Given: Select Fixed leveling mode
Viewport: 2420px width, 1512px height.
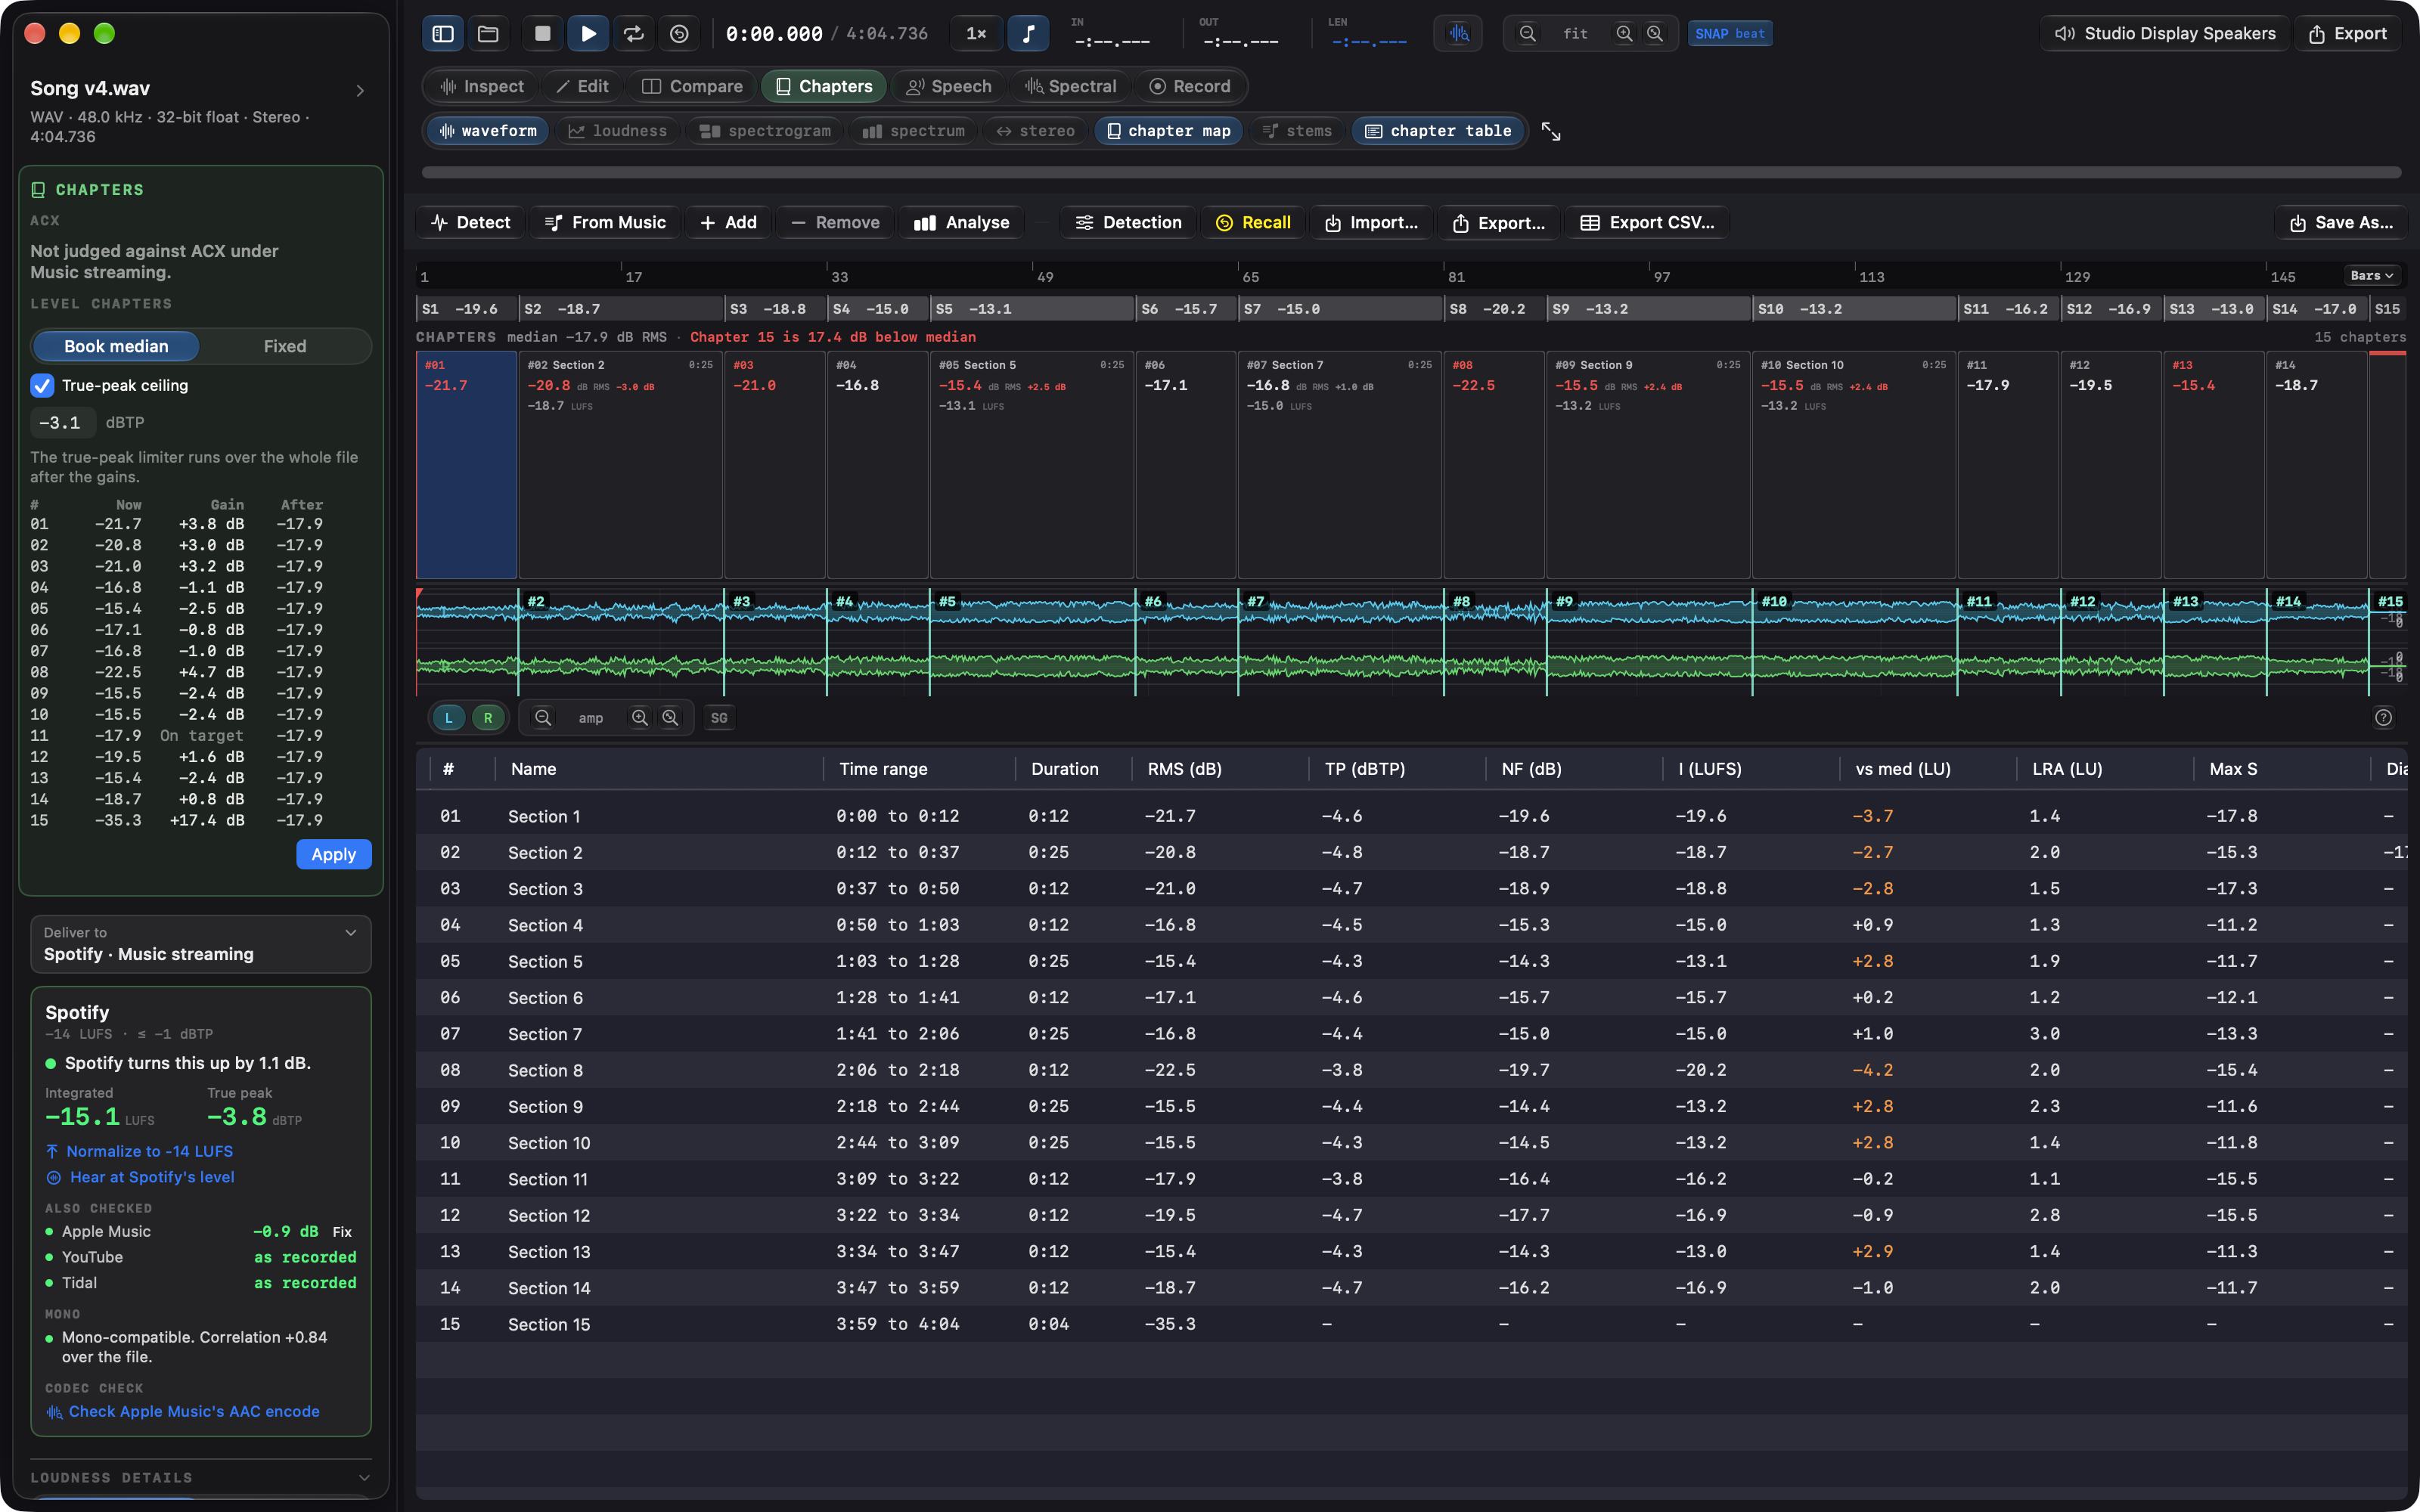Looking at the screenshot, I should tap(285, 347).
